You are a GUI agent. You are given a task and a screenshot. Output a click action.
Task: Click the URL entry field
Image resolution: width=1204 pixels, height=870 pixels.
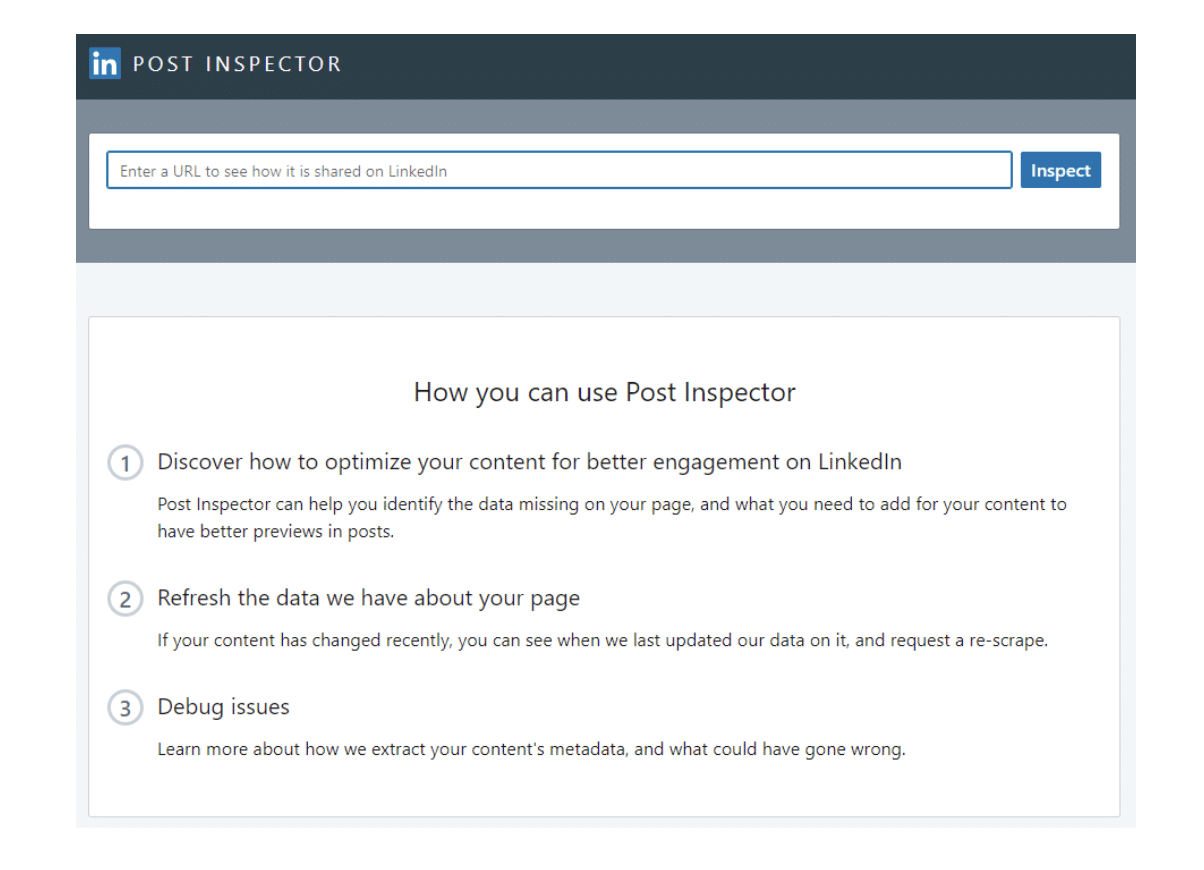click(x=560, y=170)
